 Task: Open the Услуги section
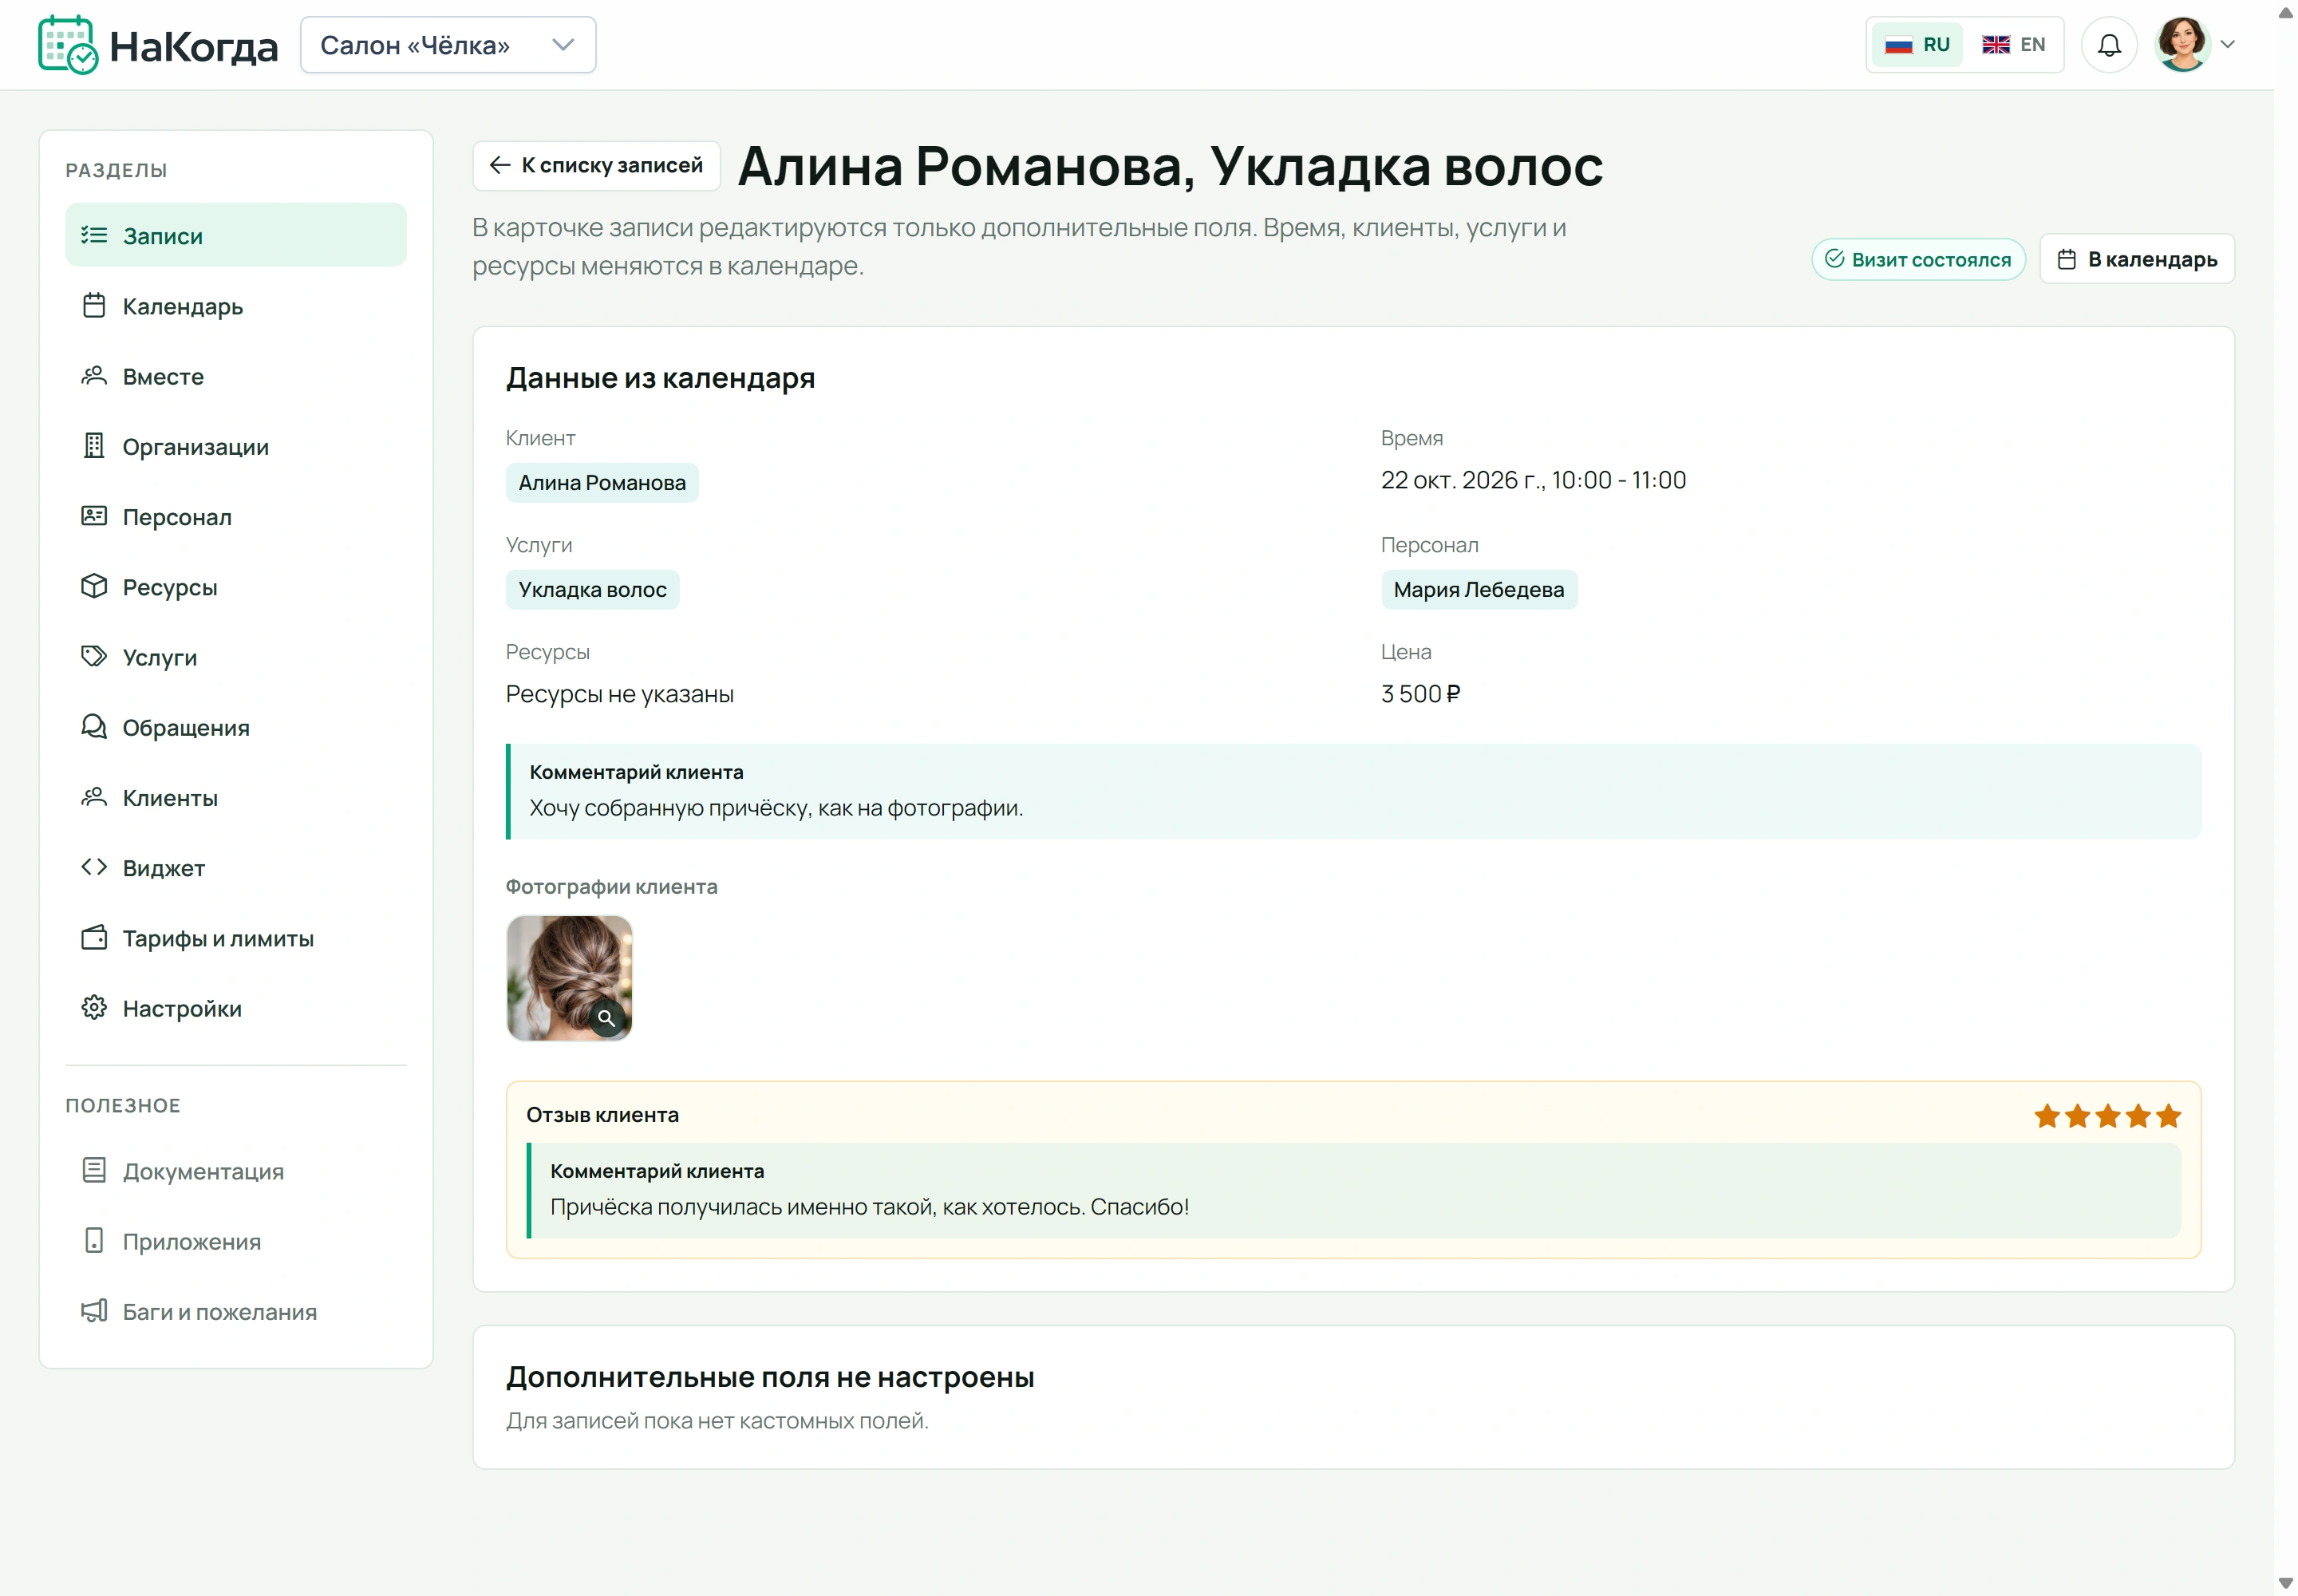click(x=236, y=657)
